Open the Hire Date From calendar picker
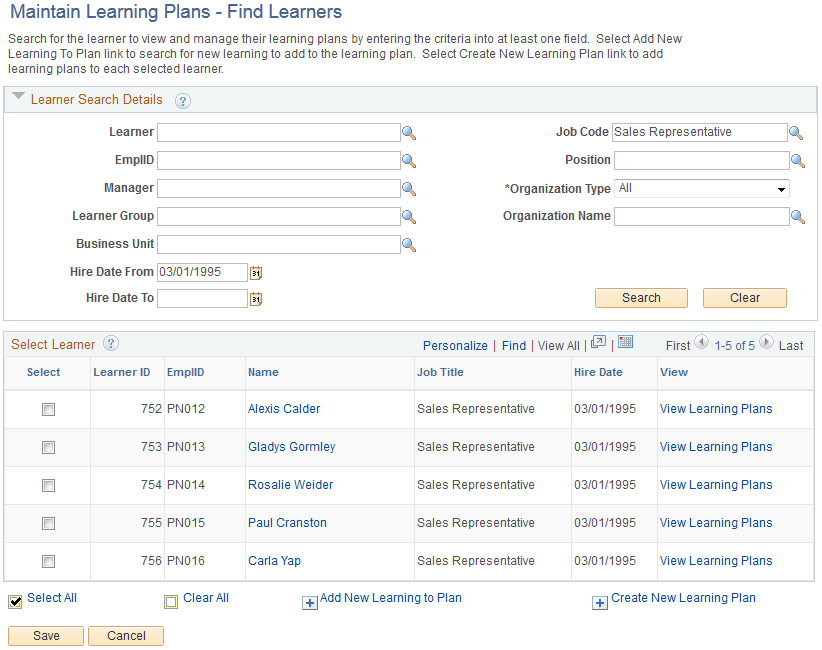822x650 pixels. [256, 271]
